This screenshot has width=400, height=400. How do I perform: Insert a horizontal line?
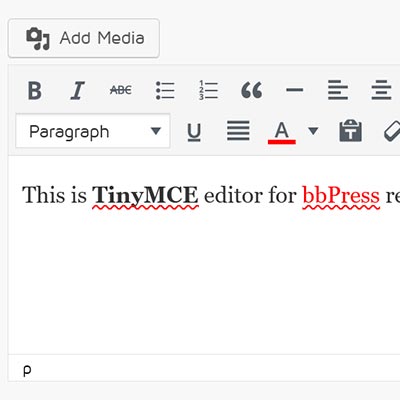pos(295,90)
